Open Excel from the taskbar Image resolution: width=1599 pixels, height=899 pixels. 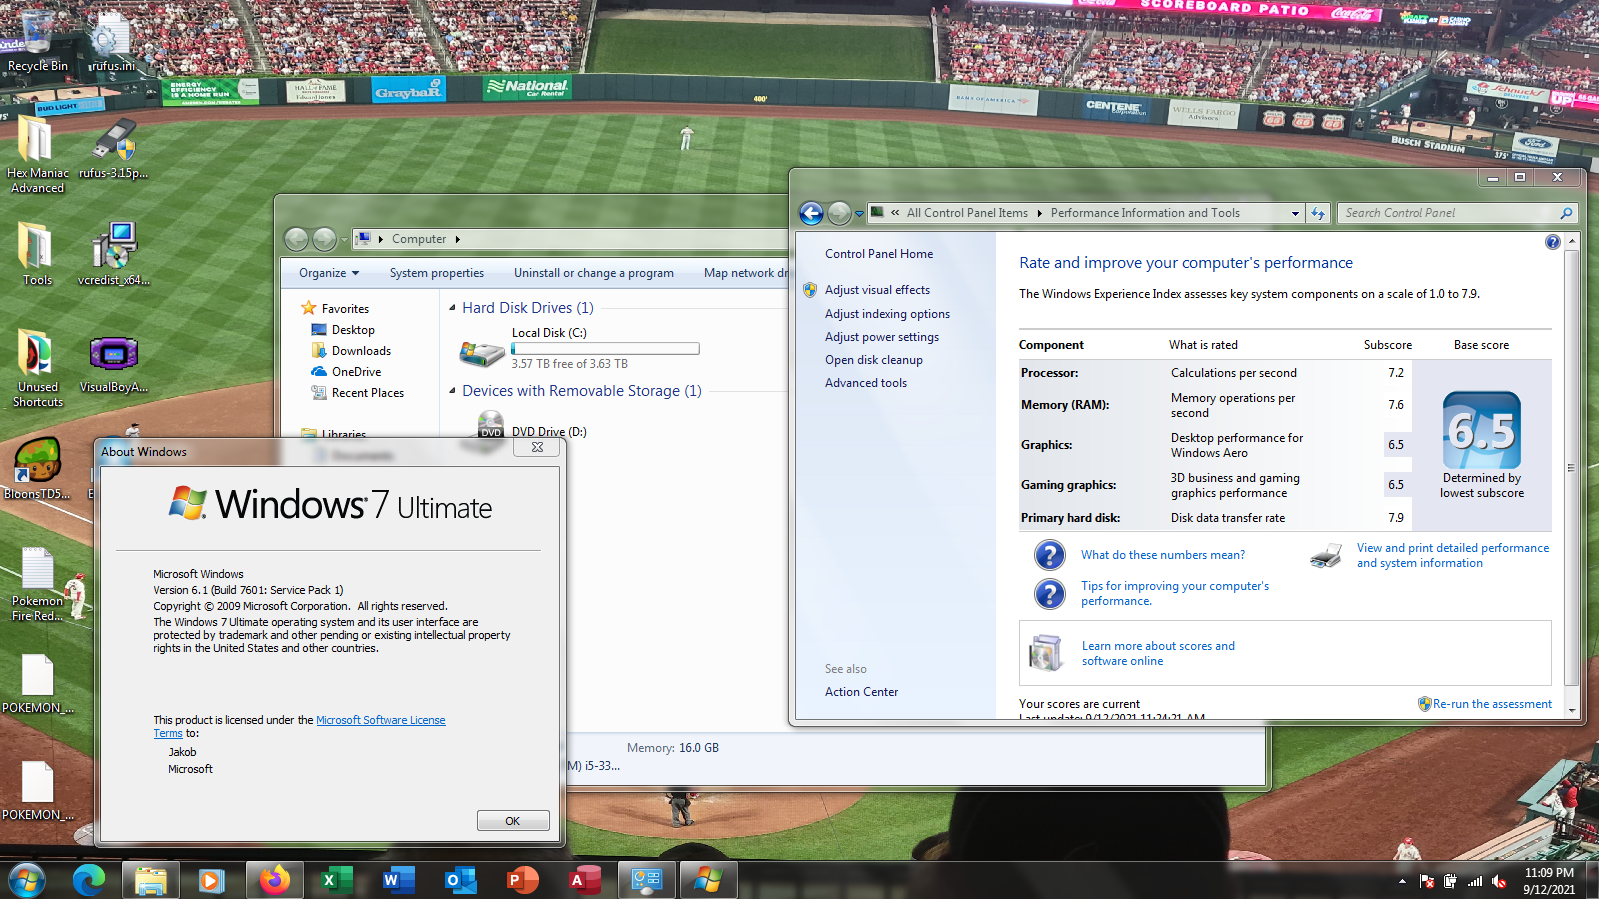coord(336,880)
